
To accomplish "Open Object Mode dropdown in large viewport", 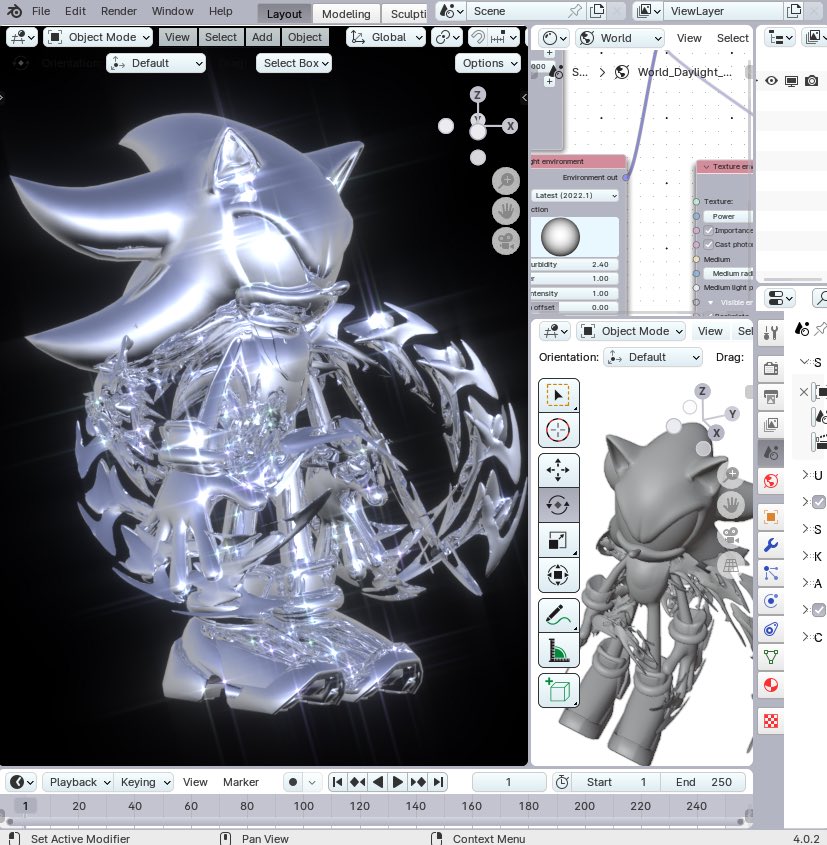I will 98,37.
